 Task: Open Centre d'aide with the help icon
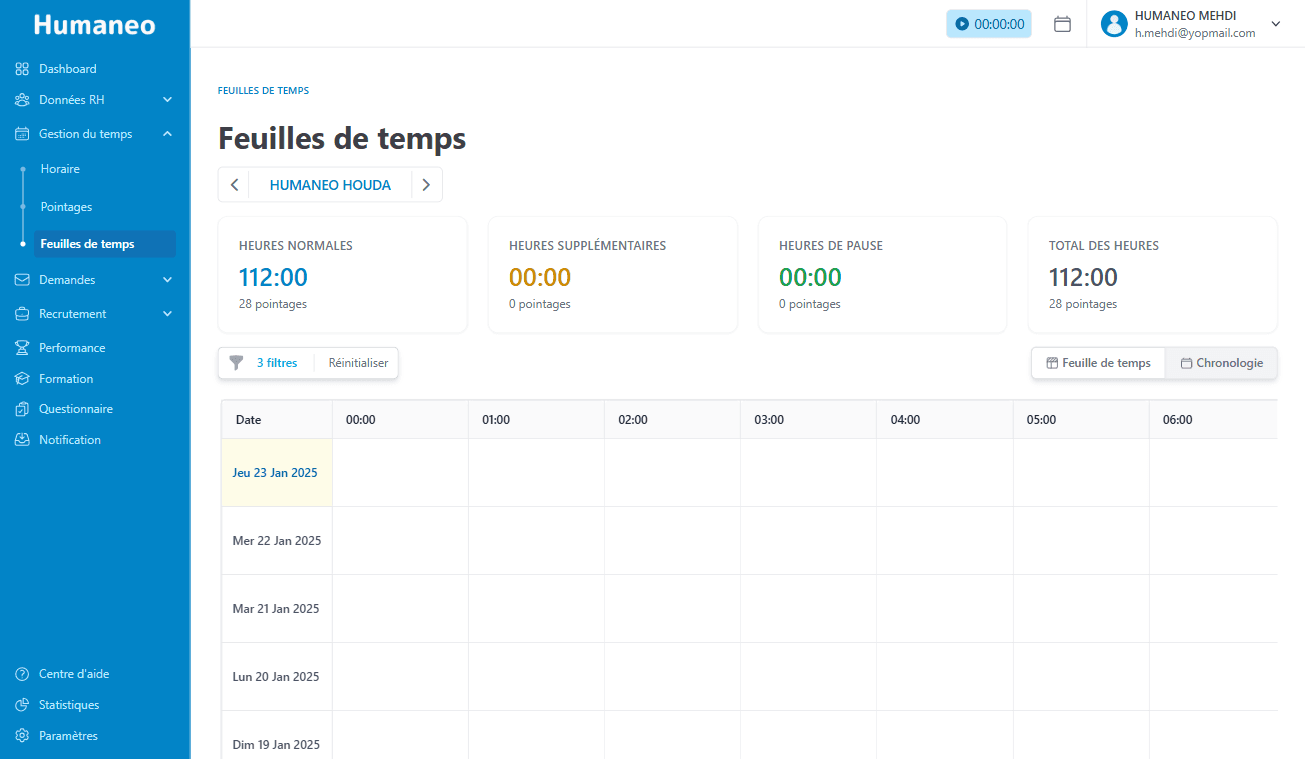21,673
